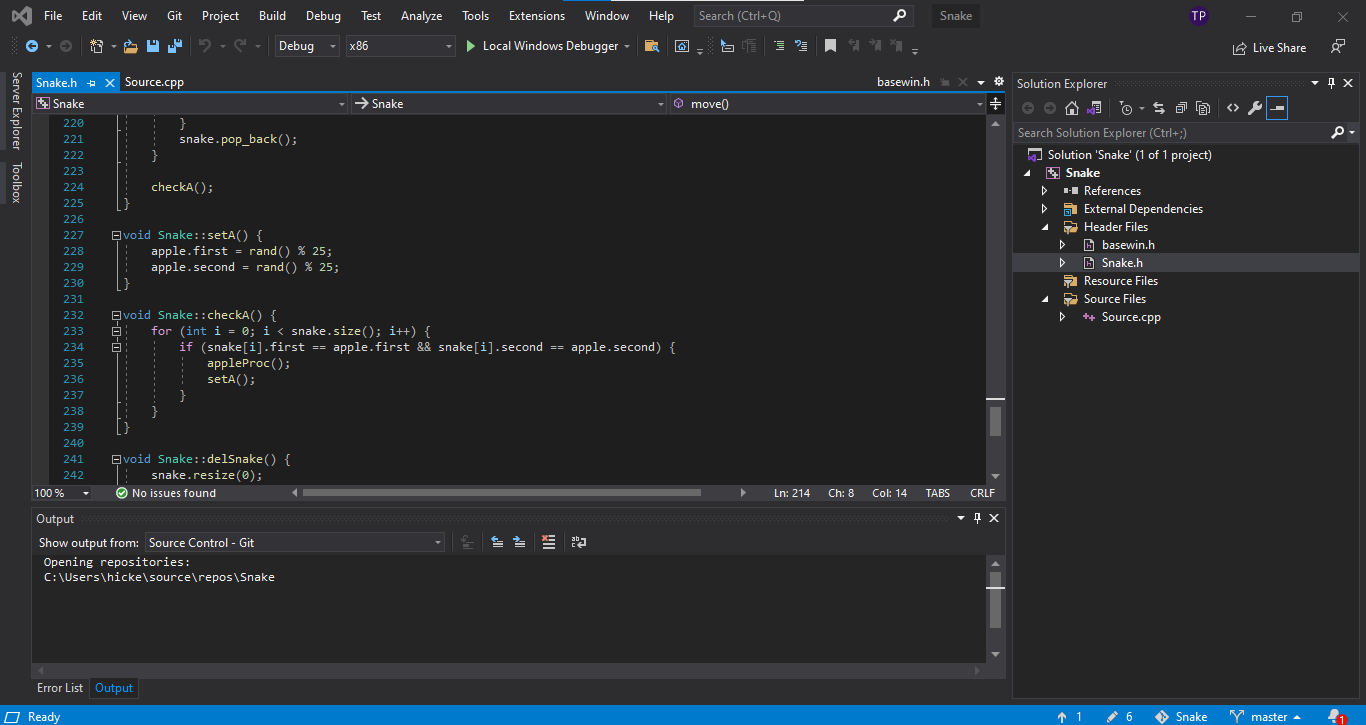Click Collapse All in Solution Explorer toolbar
Image resolution: width=1366 pixels, height=725 pixels.
(x=1181, y=108)
